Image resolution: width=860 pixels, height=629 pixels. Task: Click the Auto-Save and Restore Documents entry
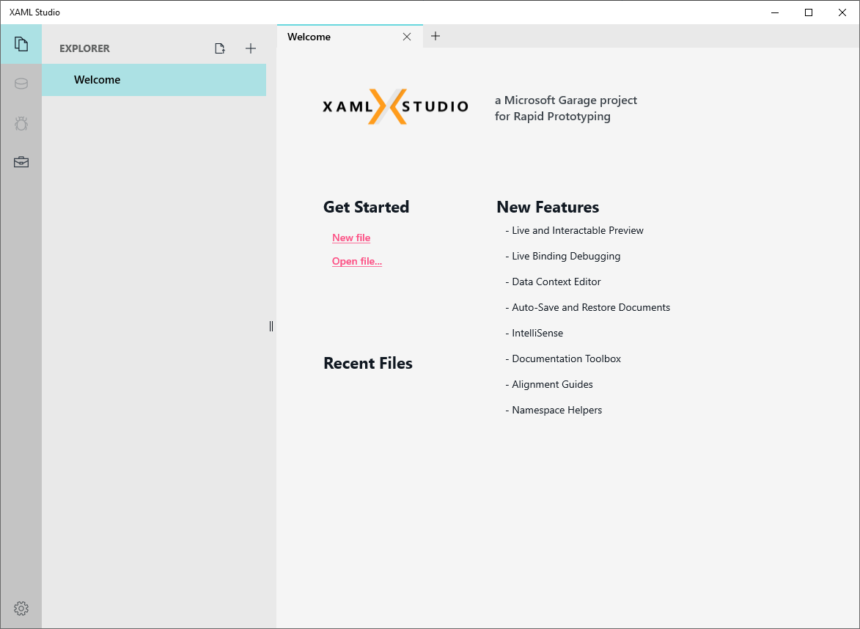pos(590,307)
